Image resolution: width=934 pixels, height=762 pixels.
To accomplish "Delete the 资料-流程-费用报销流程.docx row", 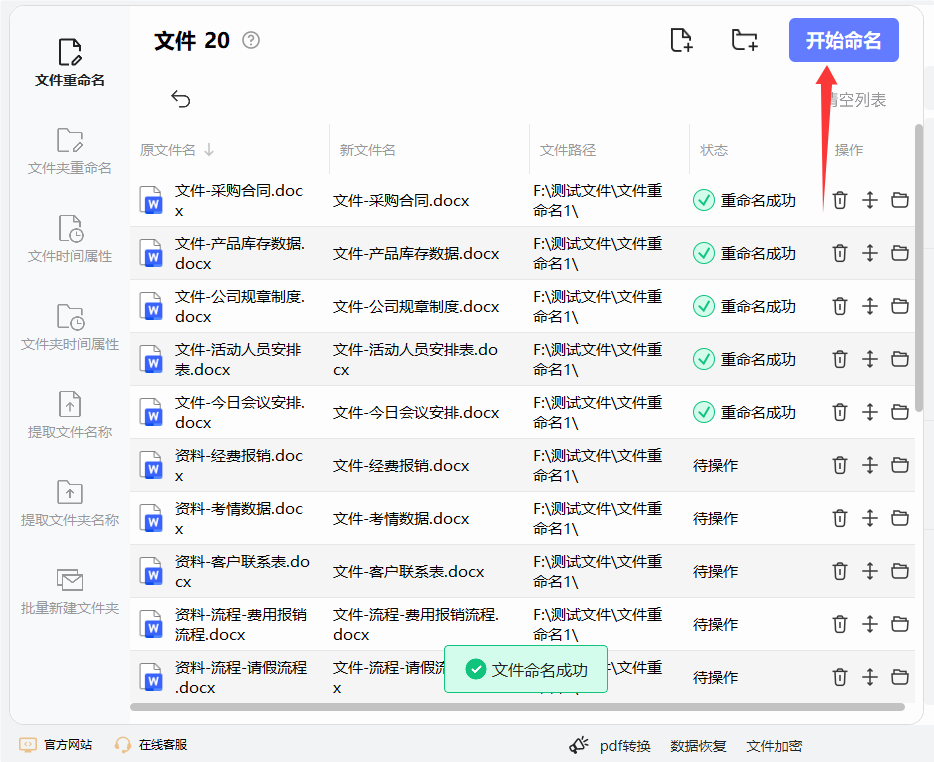I will 839,624.
